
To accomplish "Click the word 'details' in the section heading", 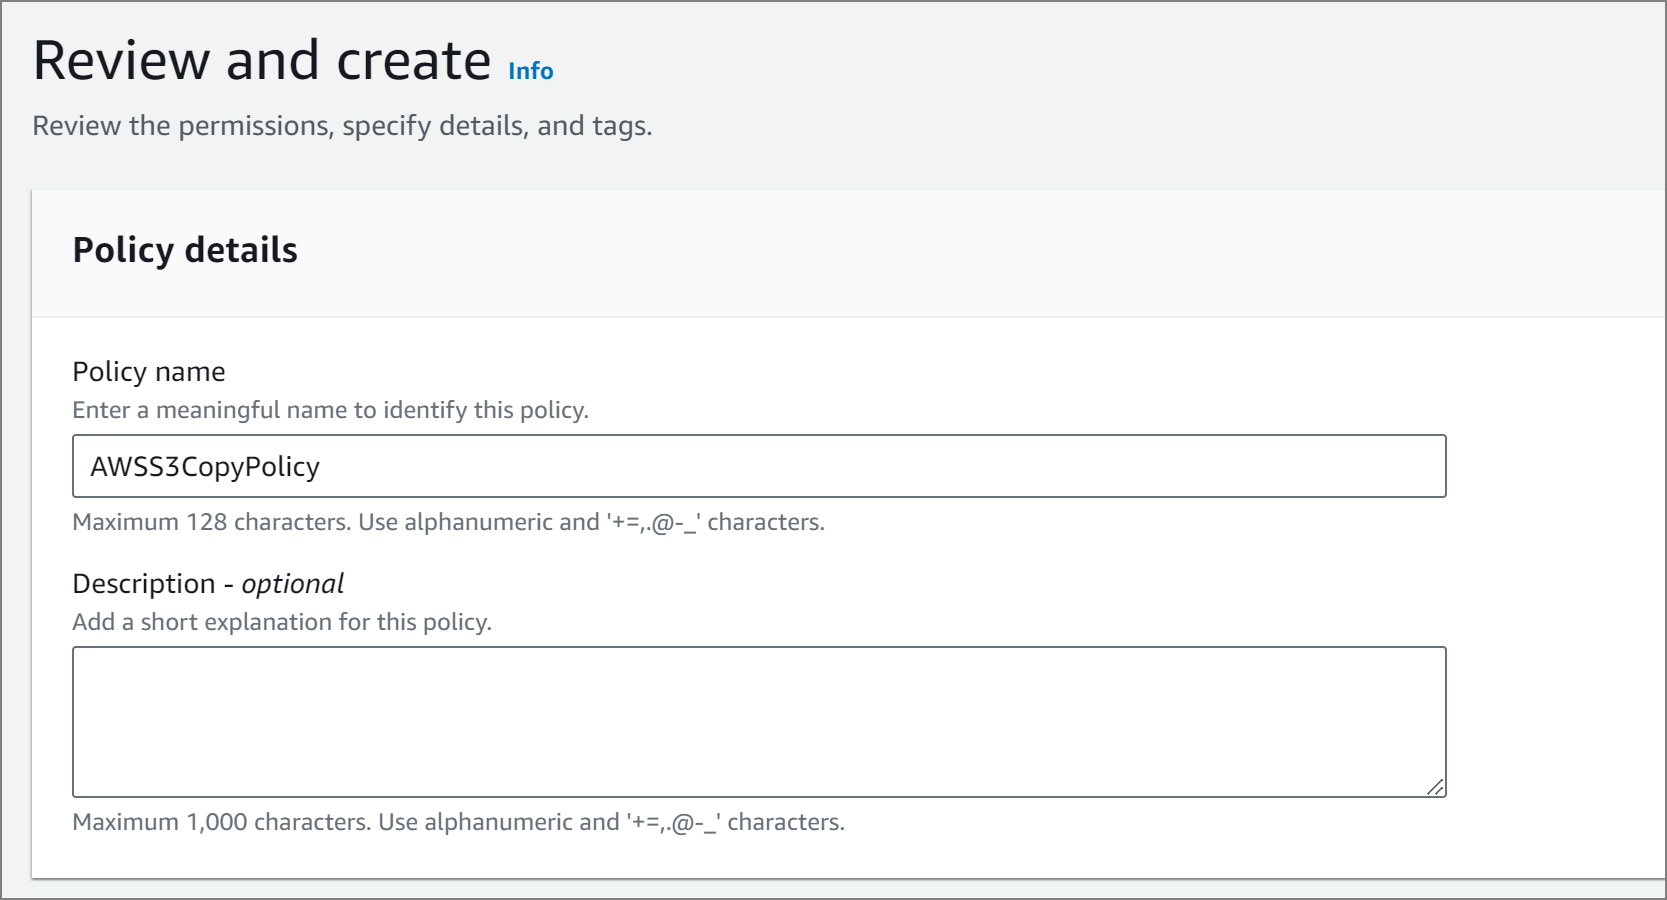I will pos(241,250).
